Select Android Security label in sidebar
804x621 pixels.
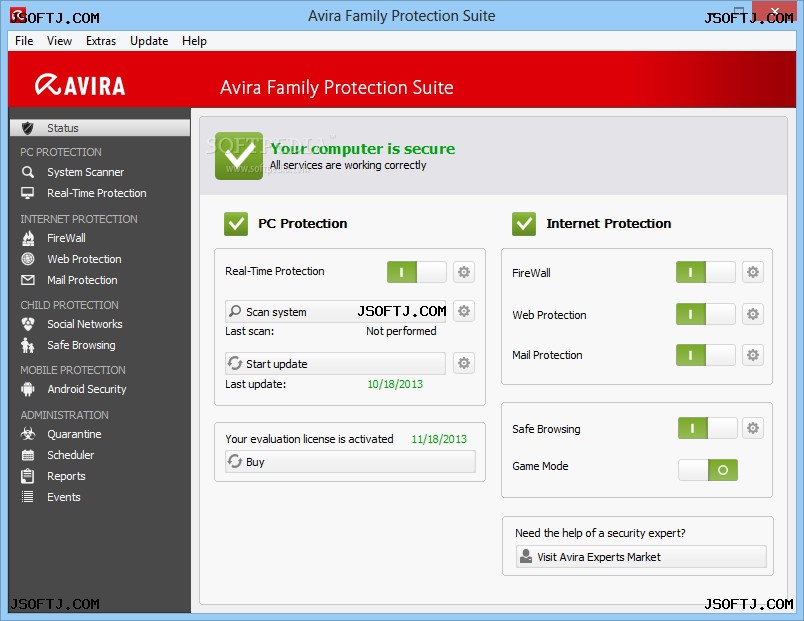(87, 389)
